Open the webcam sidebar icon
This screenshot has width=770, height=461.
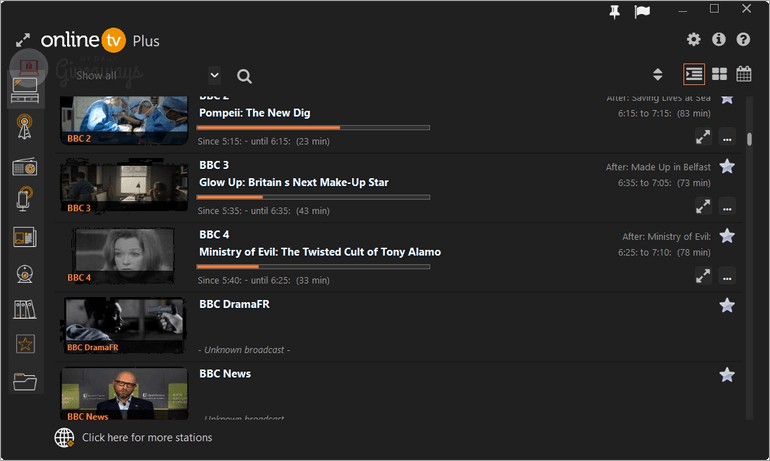tap(25, 274)
